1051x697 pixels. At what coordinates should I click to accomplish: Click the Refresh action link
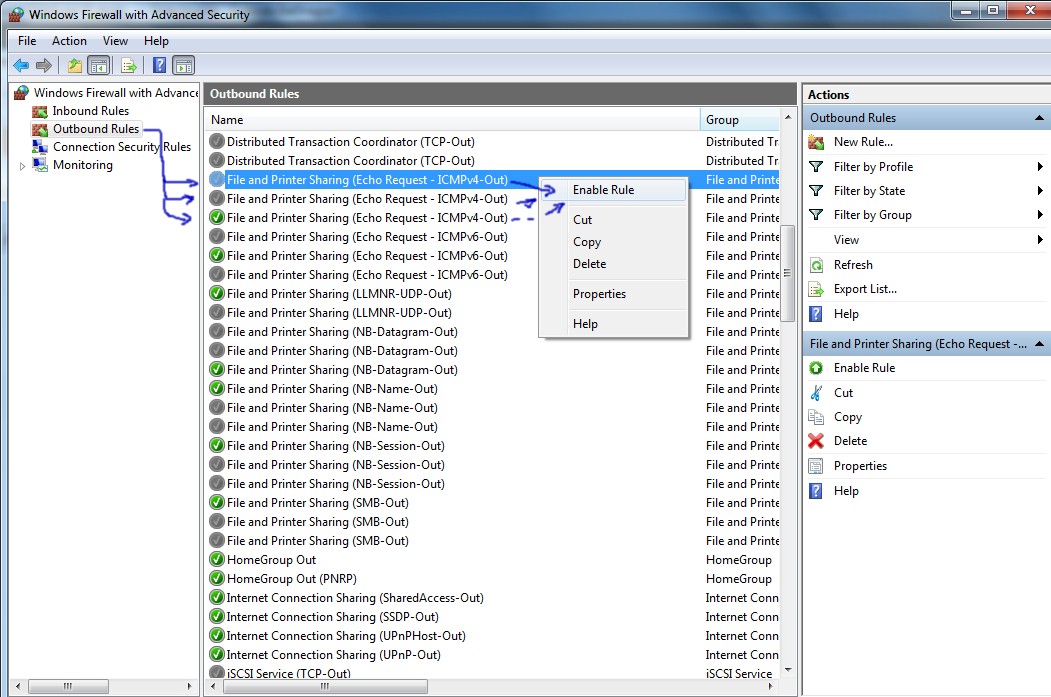coord(853,265)
